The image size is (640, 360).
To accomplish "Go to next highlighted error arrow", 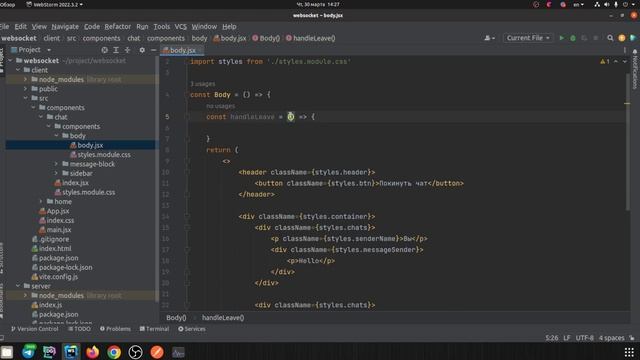I will click(624, 62).
